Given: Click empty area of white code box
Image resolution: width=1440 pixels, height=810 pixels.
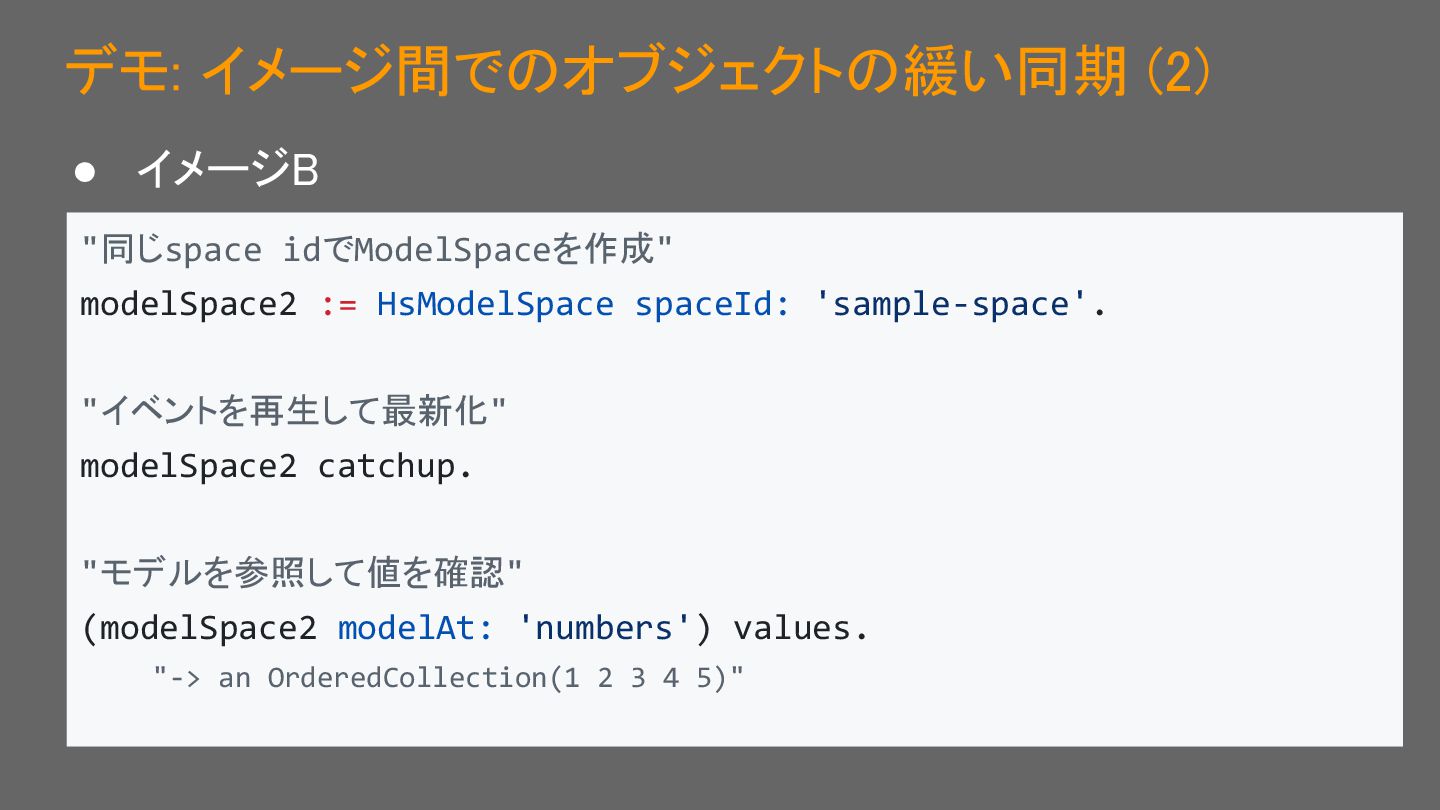Looking at the screenshot, I should coord(1100,520).
